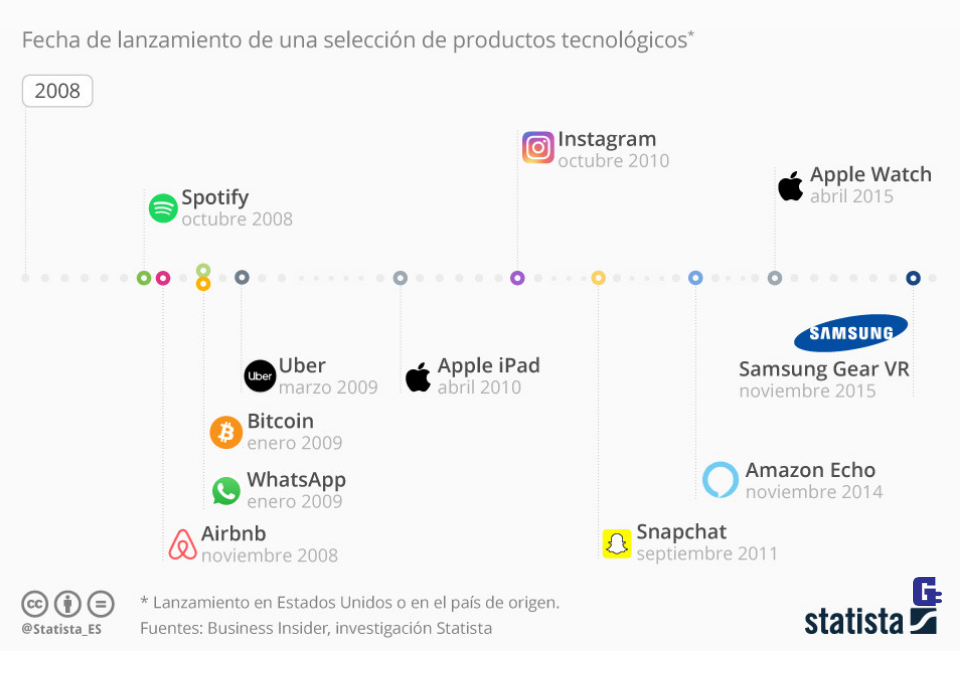960x684 pixels.
Task: Click the Uber black circle logo
Action: [x=260, y=376]
